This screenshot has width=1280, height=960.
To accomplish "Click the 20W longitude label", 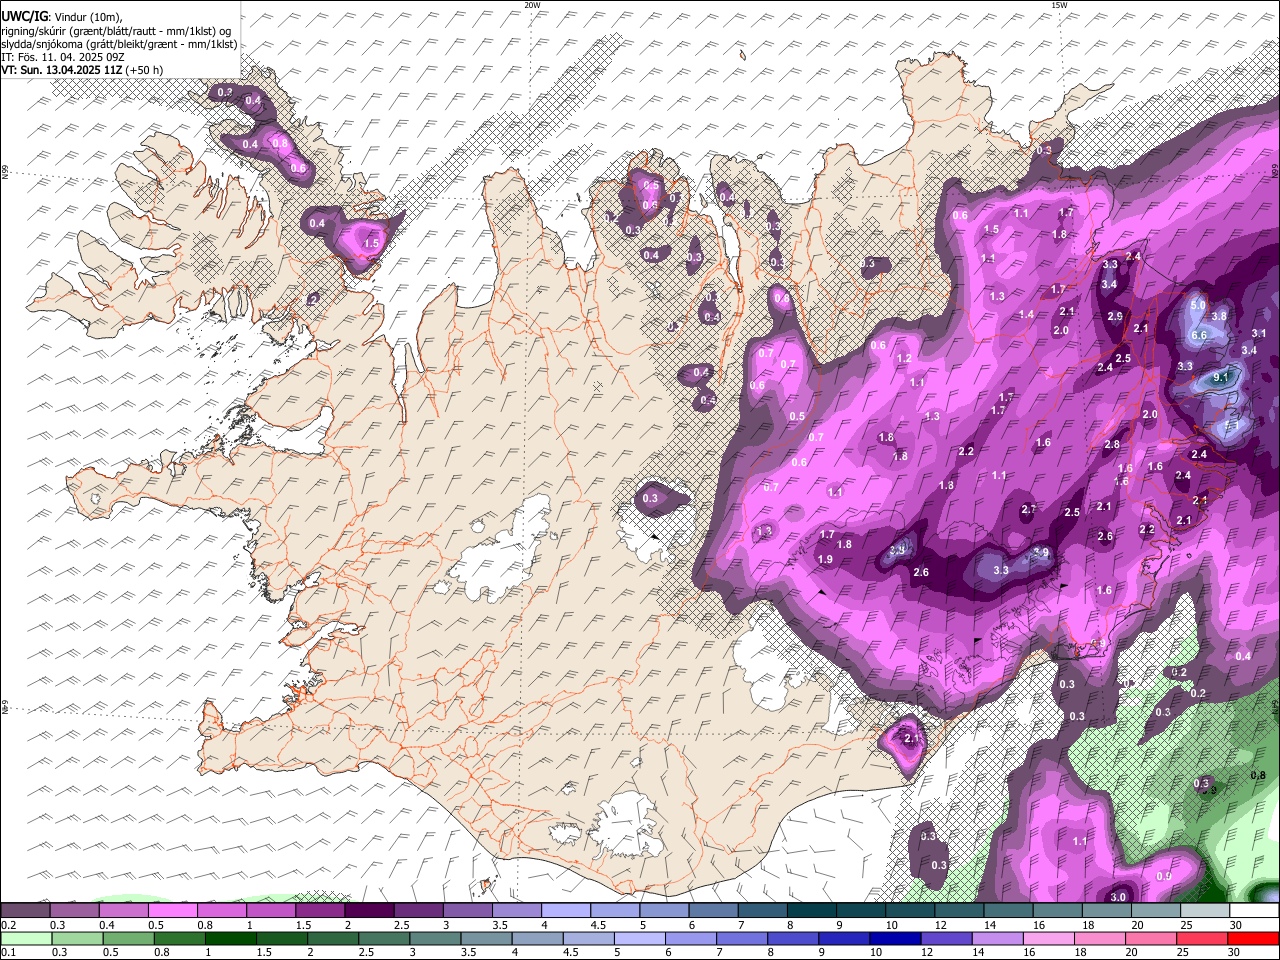I will pos(532,5).
